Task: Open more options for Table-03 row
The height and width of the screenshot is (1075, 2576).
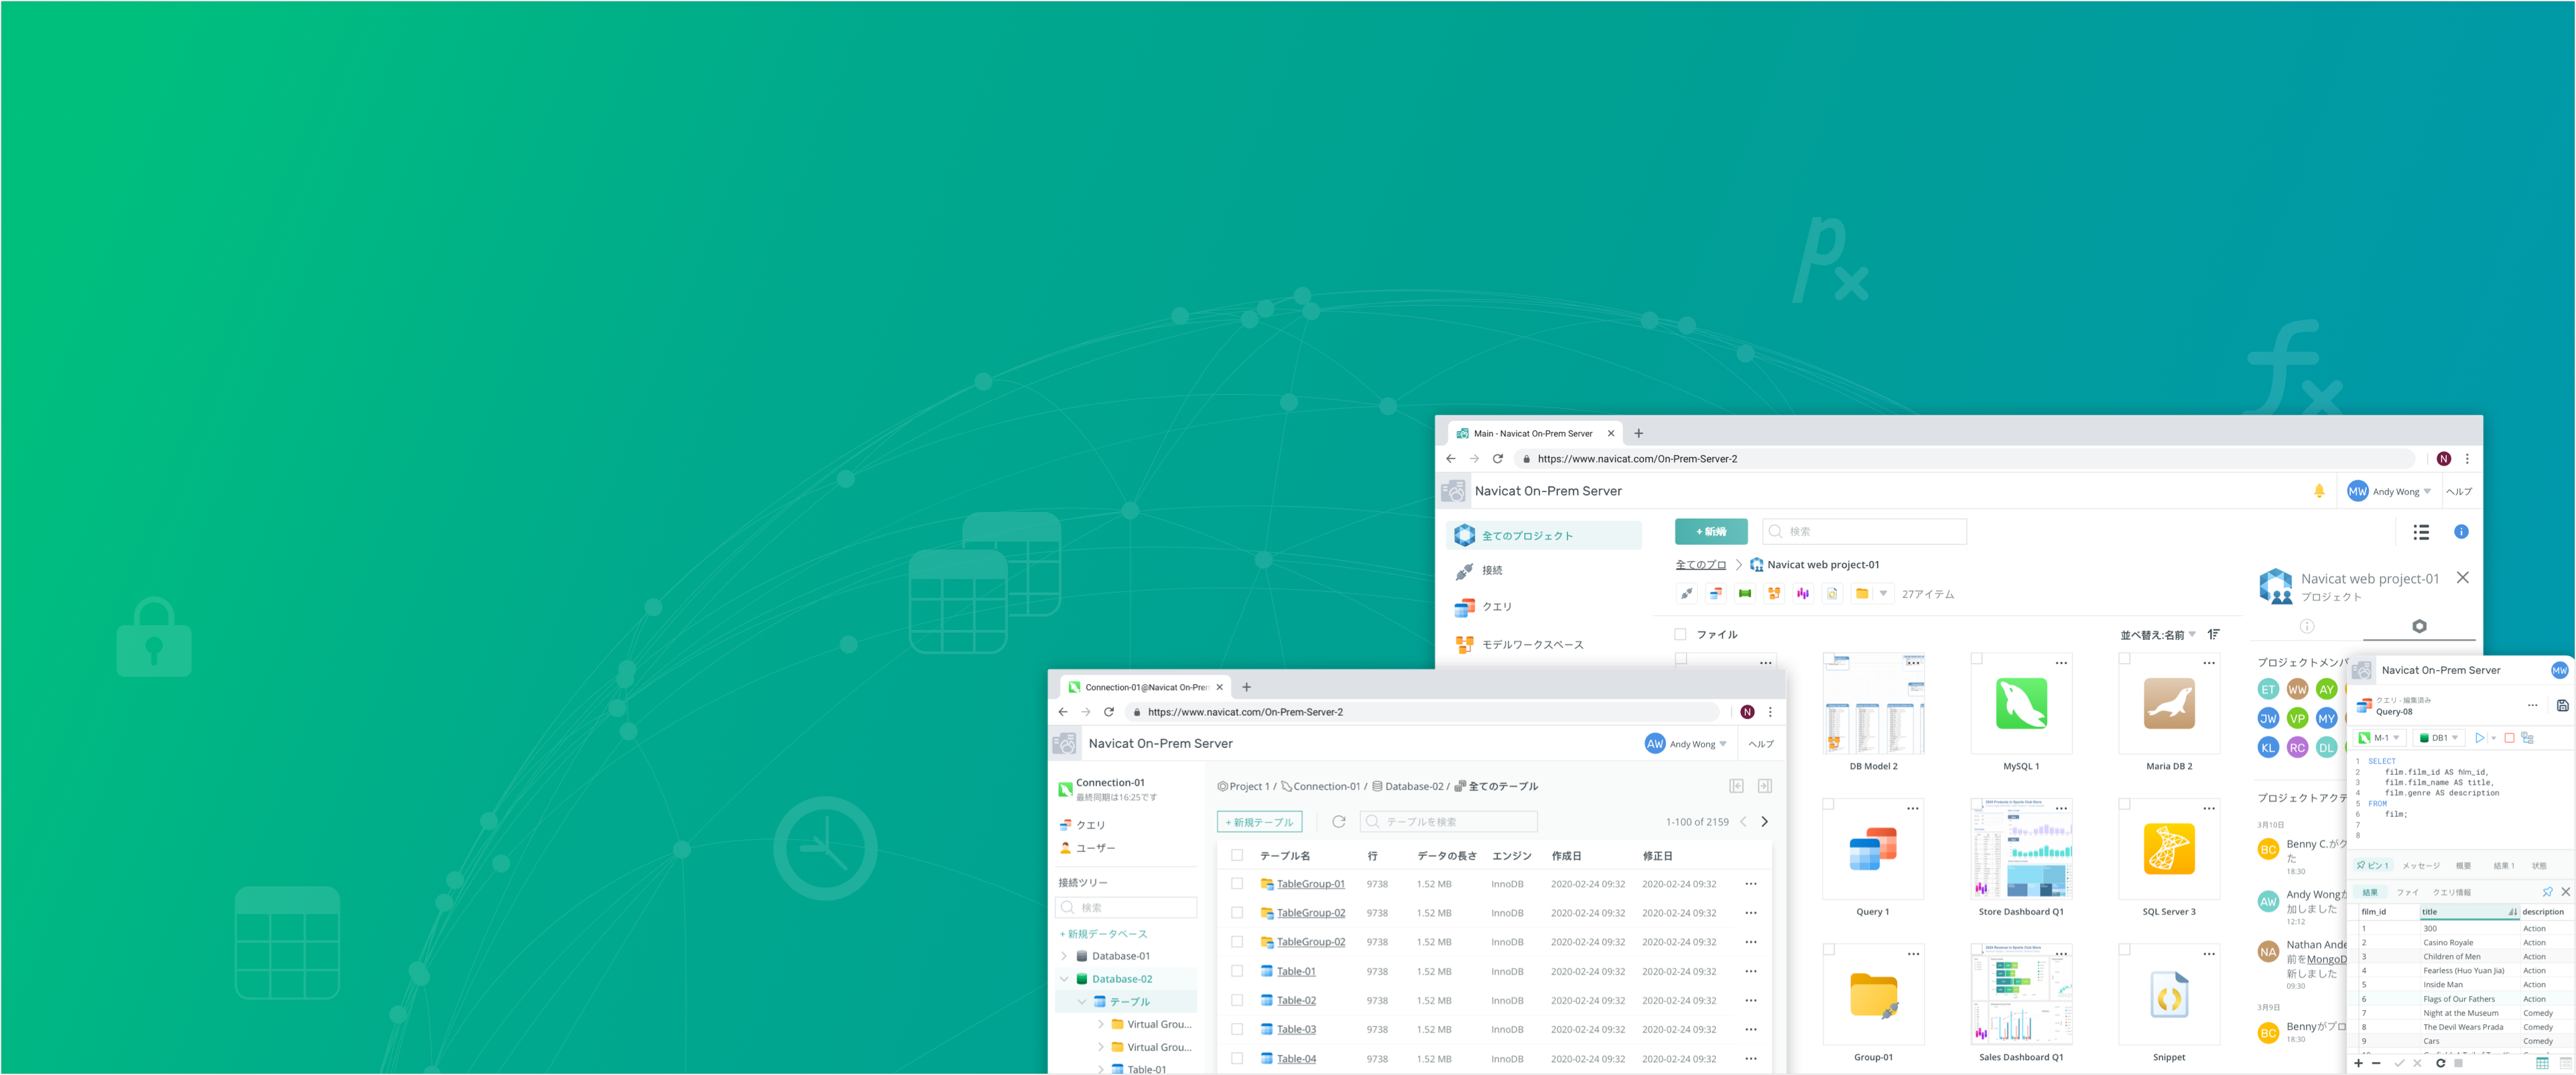Action: click(x=1751, y=1029)
